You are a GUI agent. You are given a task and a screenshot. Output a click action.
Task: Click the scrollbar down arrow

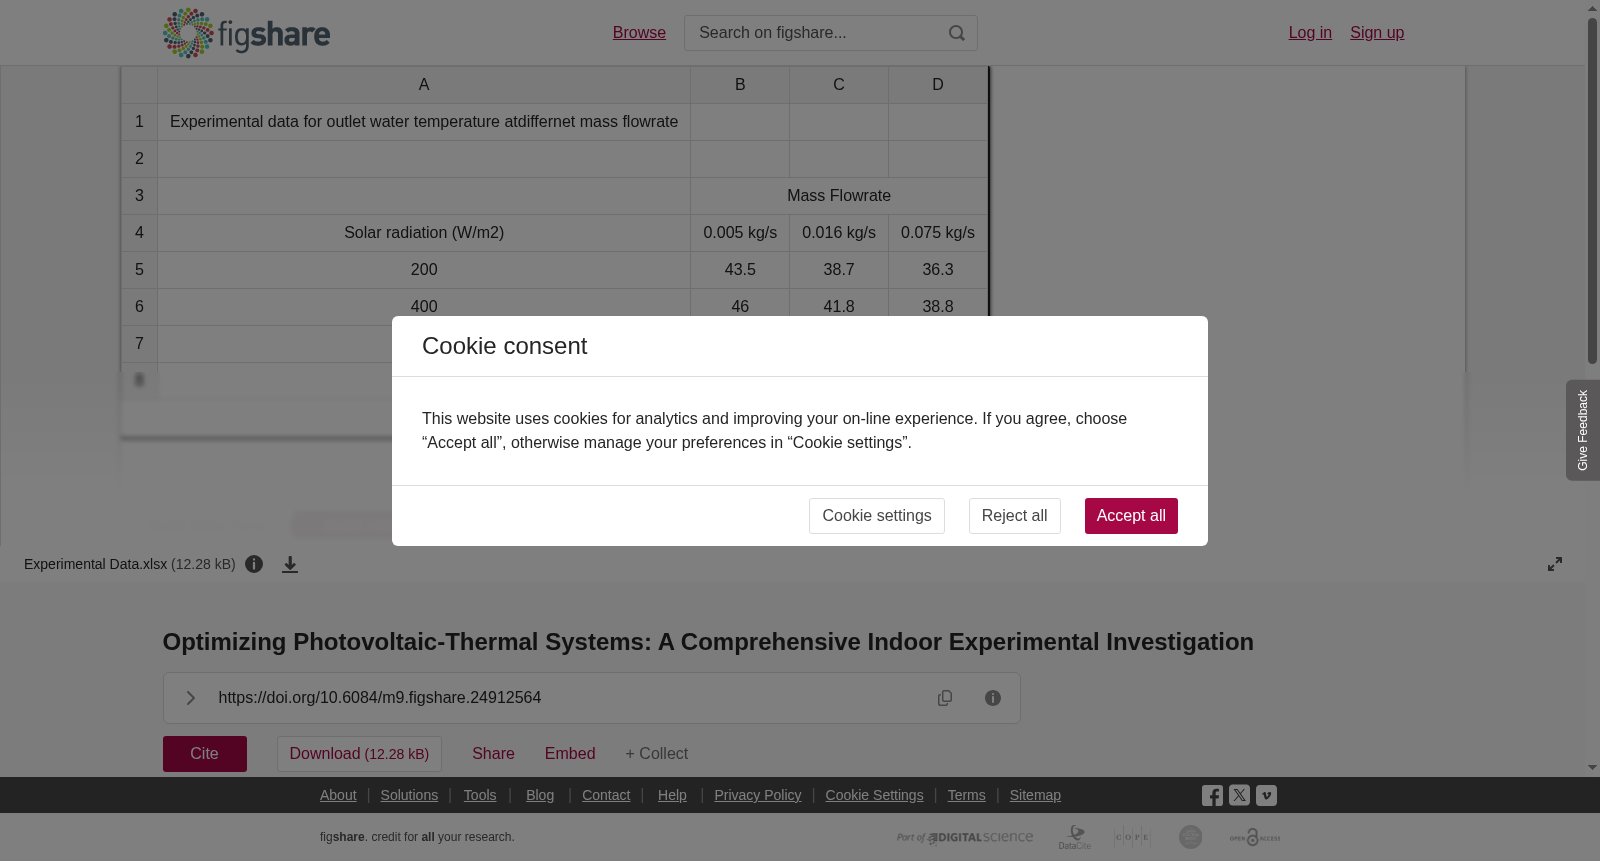[x=1592, y=768]
